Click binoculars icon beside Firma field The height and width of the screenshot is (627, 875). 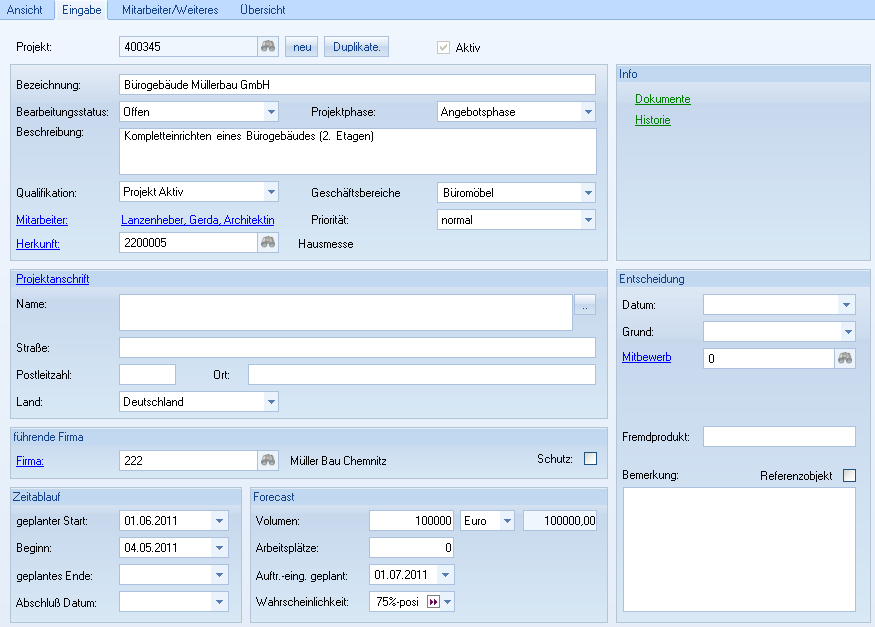[x=268, y=460]
